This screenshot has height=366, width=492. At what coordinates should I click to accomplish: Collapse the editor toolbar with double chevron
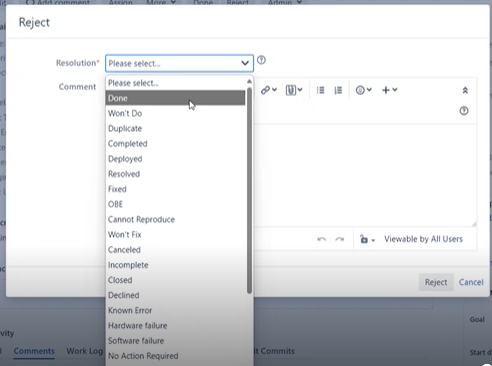pyautogui.click(x=465, y=90)
